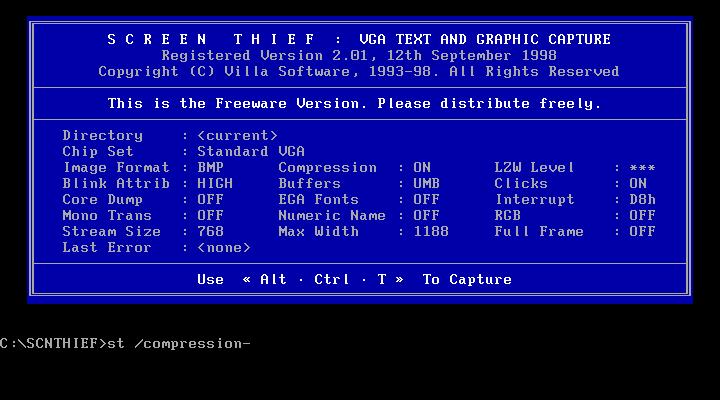This screenshot has width=720, height=400.
Task: Select the Clicks "ON" value
Action: click(x=638, y=184)
